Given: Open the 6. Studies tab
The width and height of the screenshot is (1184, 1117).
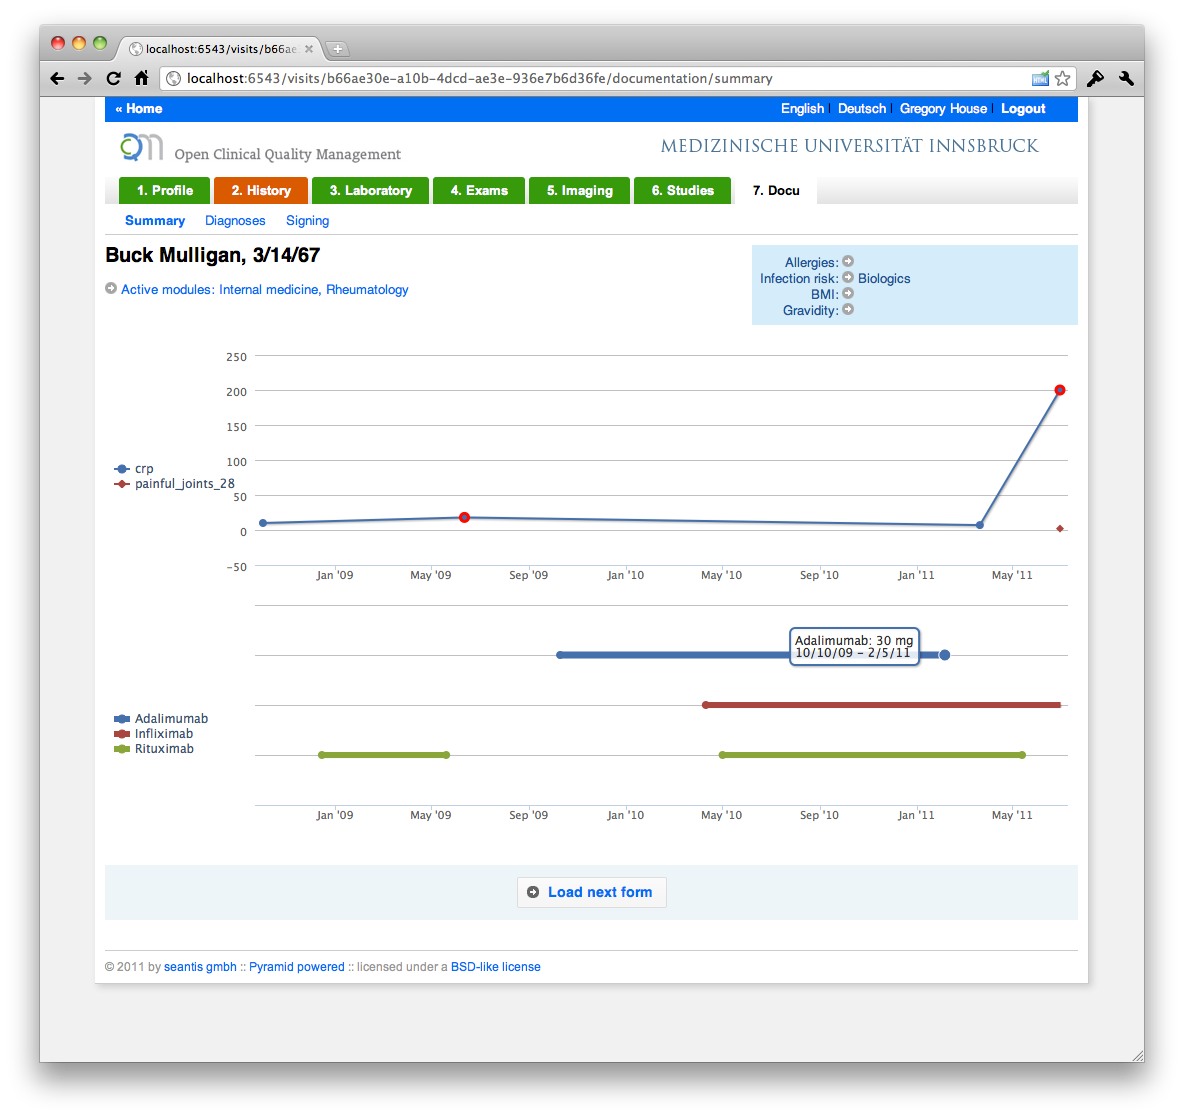Looking at the screenshot, I should click(x=683, y=190).
